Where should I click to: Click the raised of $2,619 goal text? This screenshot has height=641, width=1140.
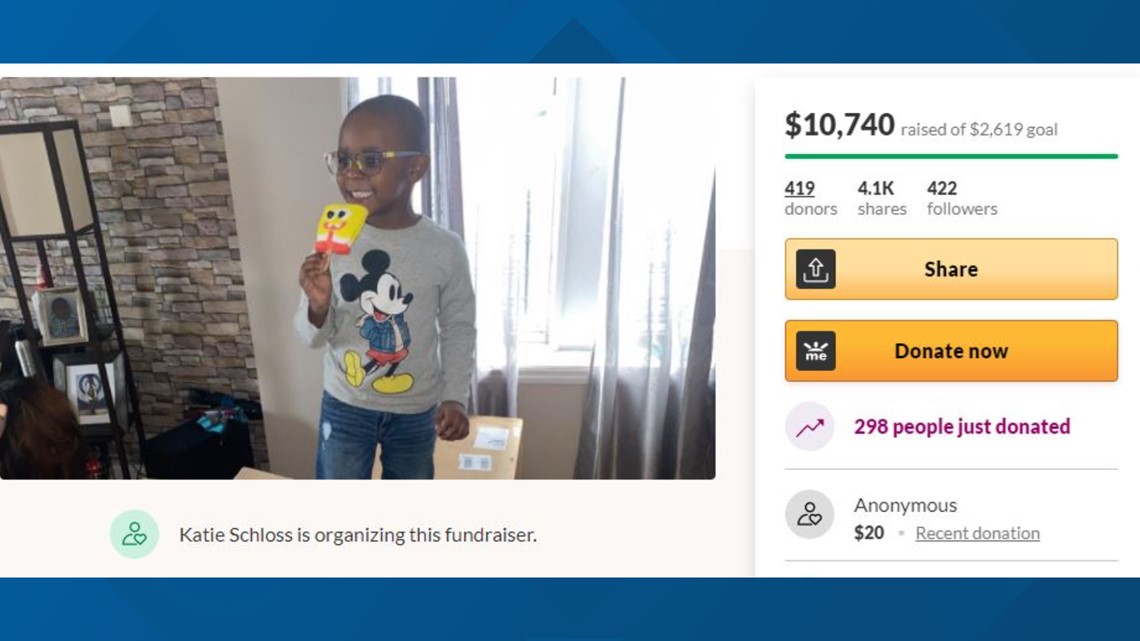tap(979, 129)
